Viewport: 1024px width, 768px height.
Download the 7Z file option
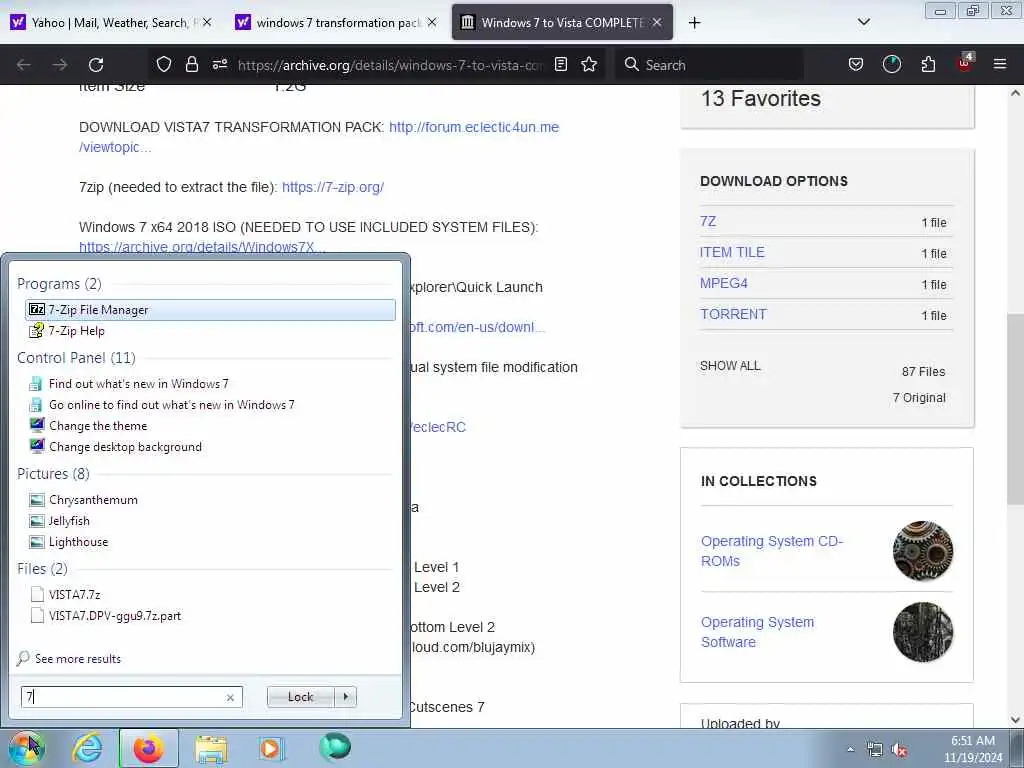708,221
